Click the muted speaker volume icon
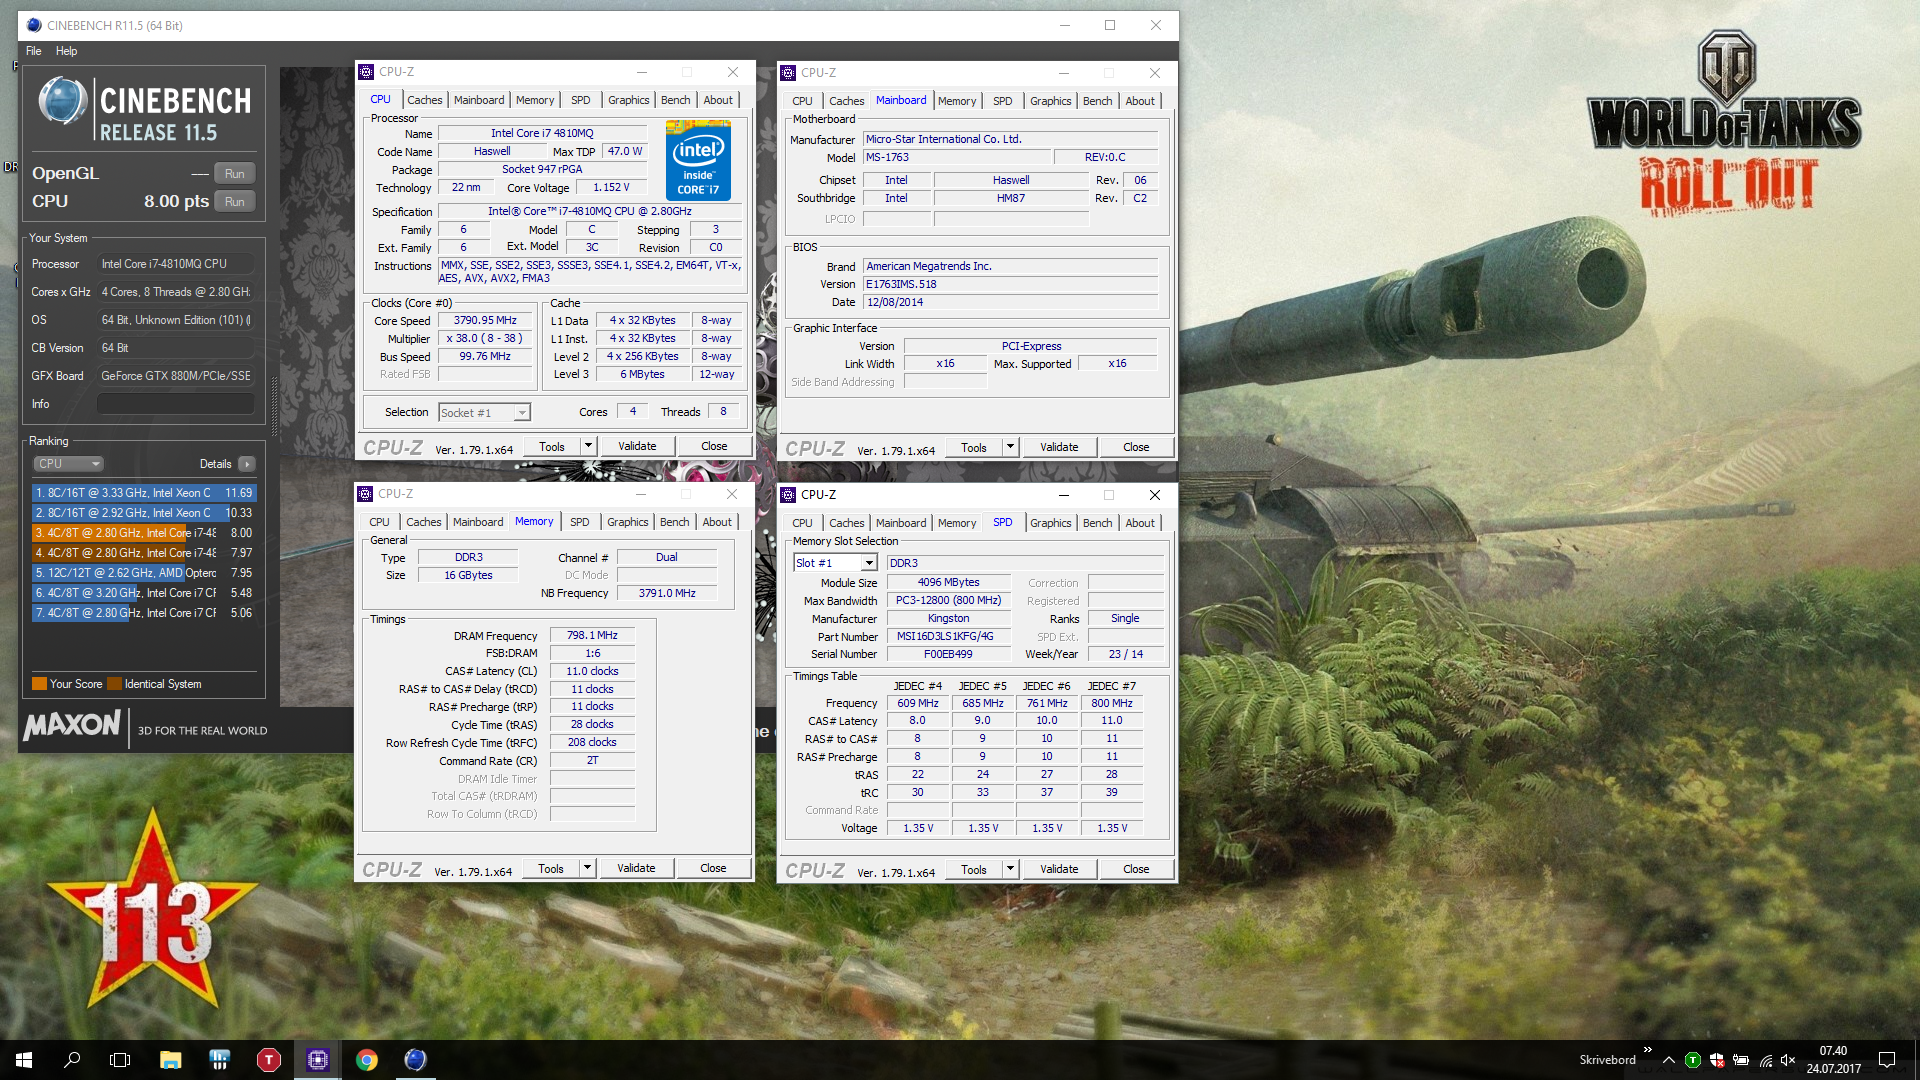Image resolution: width=1920 pixels, height=1080 pixels. tap(1788, 1060)
